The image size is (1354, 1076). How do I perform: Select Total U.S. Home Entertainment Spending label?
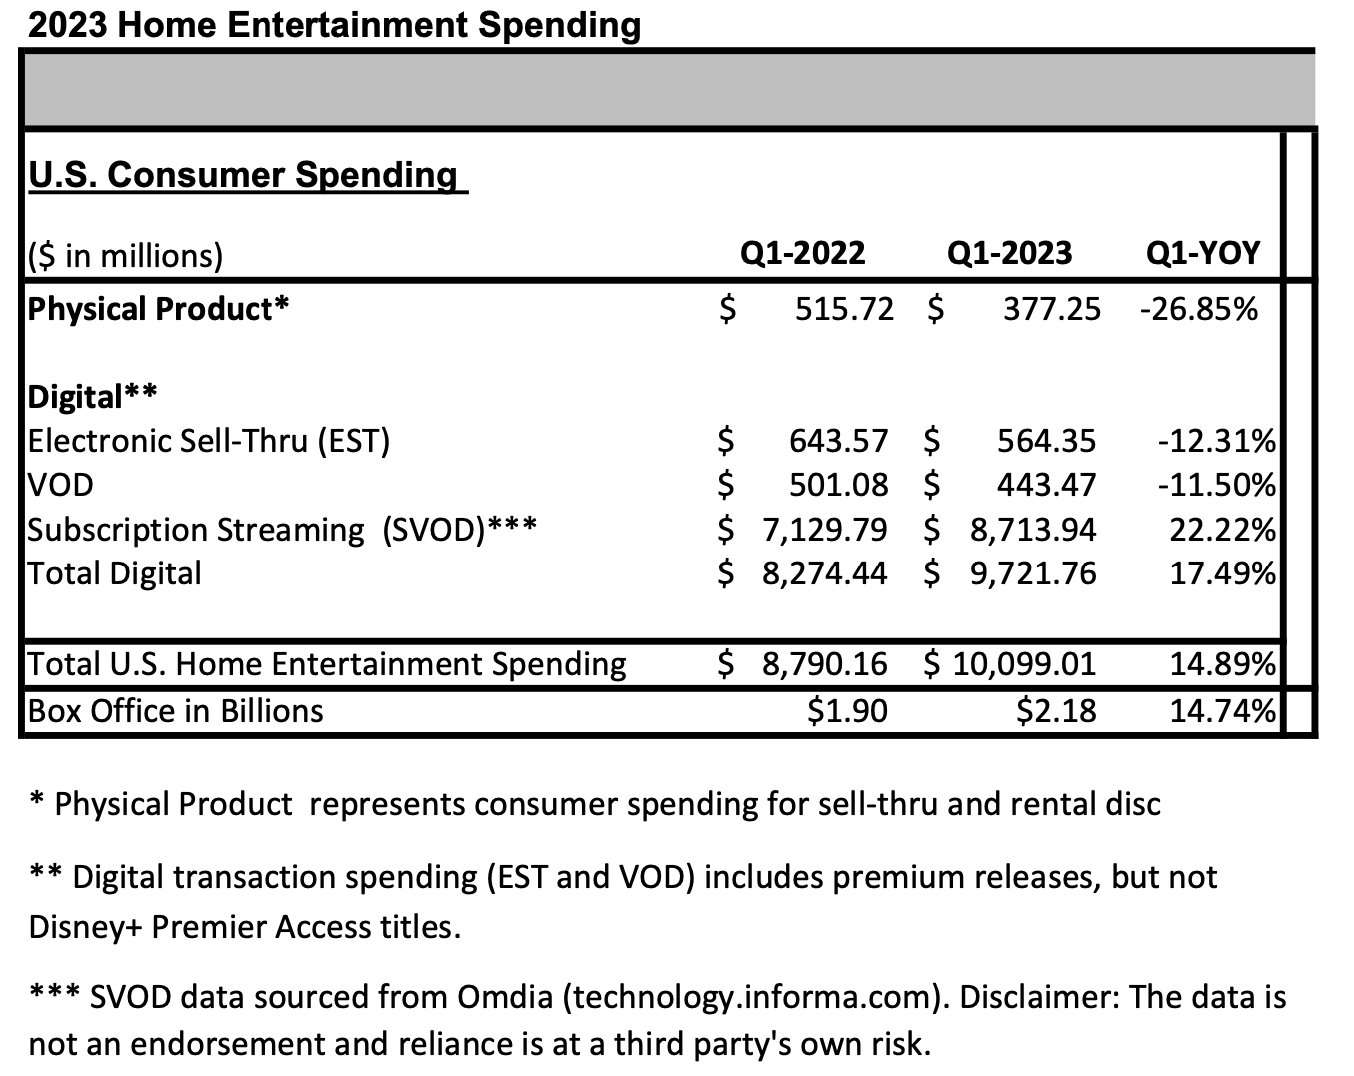(x=327, y=664)
